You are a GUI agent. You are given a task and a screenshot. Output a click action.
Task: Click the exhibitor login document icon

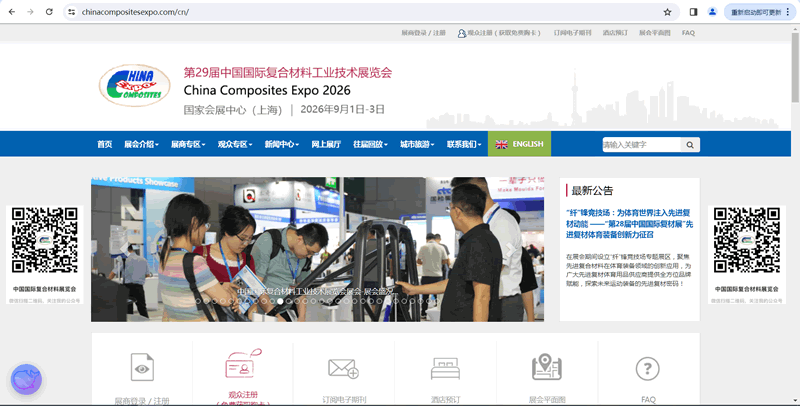pos(141,368)
